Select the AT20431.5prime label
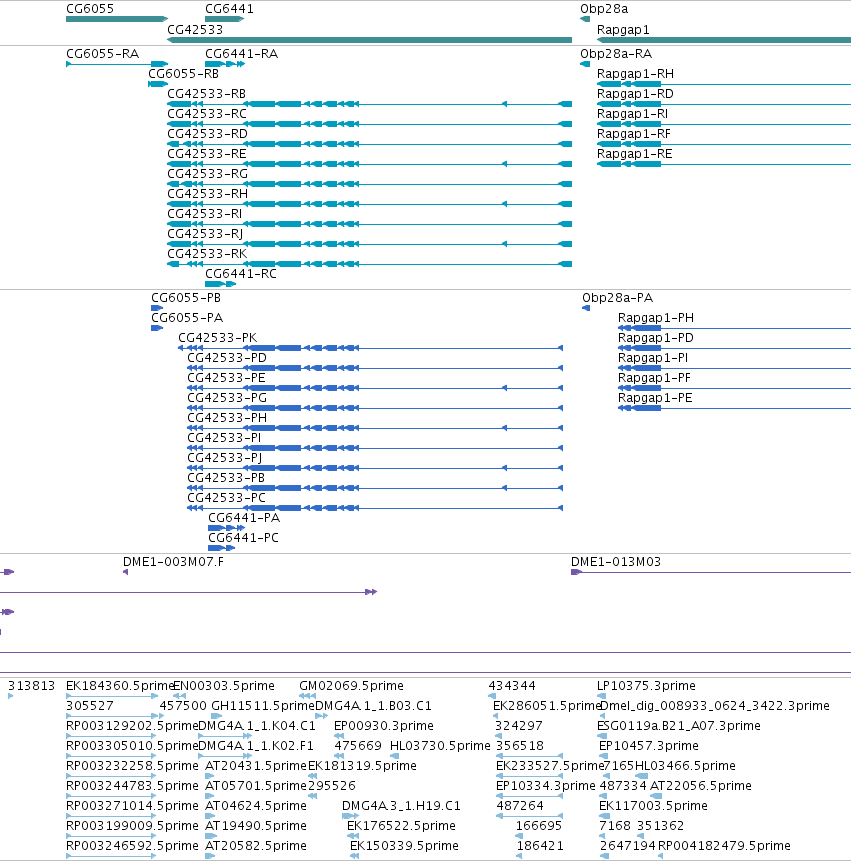 coord(256,766)
